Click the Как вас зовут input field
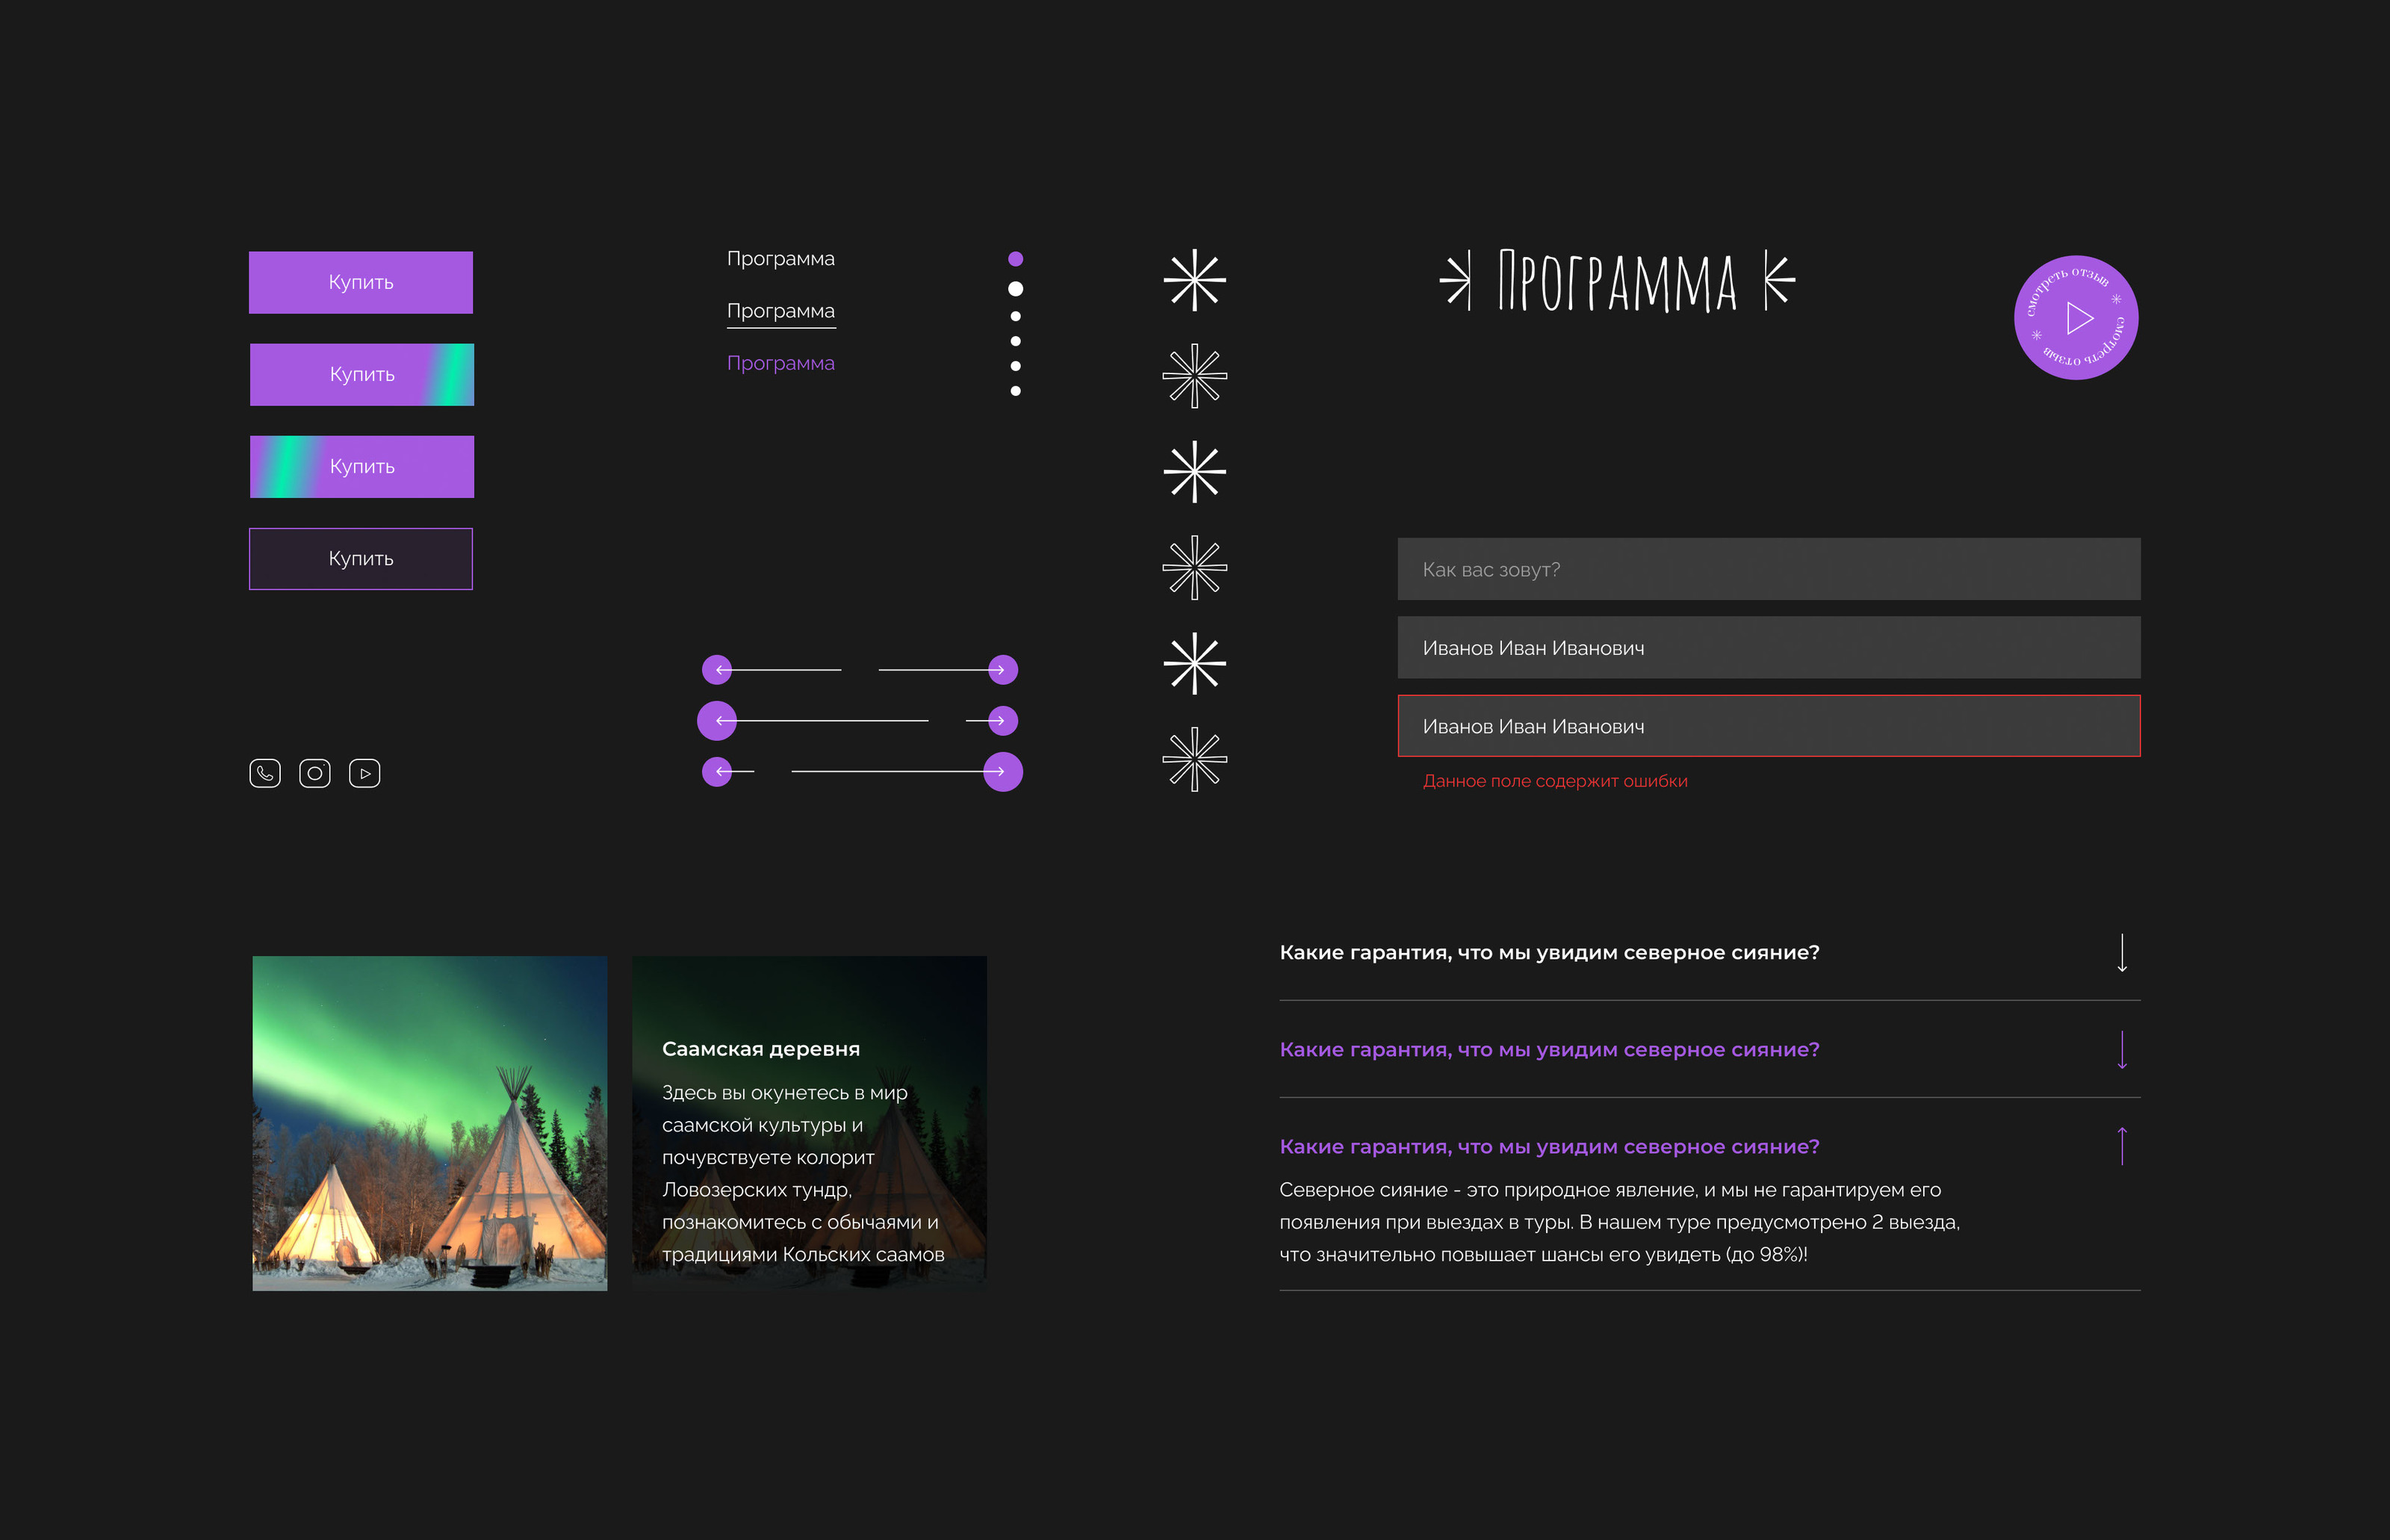 click(x=1768, y=569)
